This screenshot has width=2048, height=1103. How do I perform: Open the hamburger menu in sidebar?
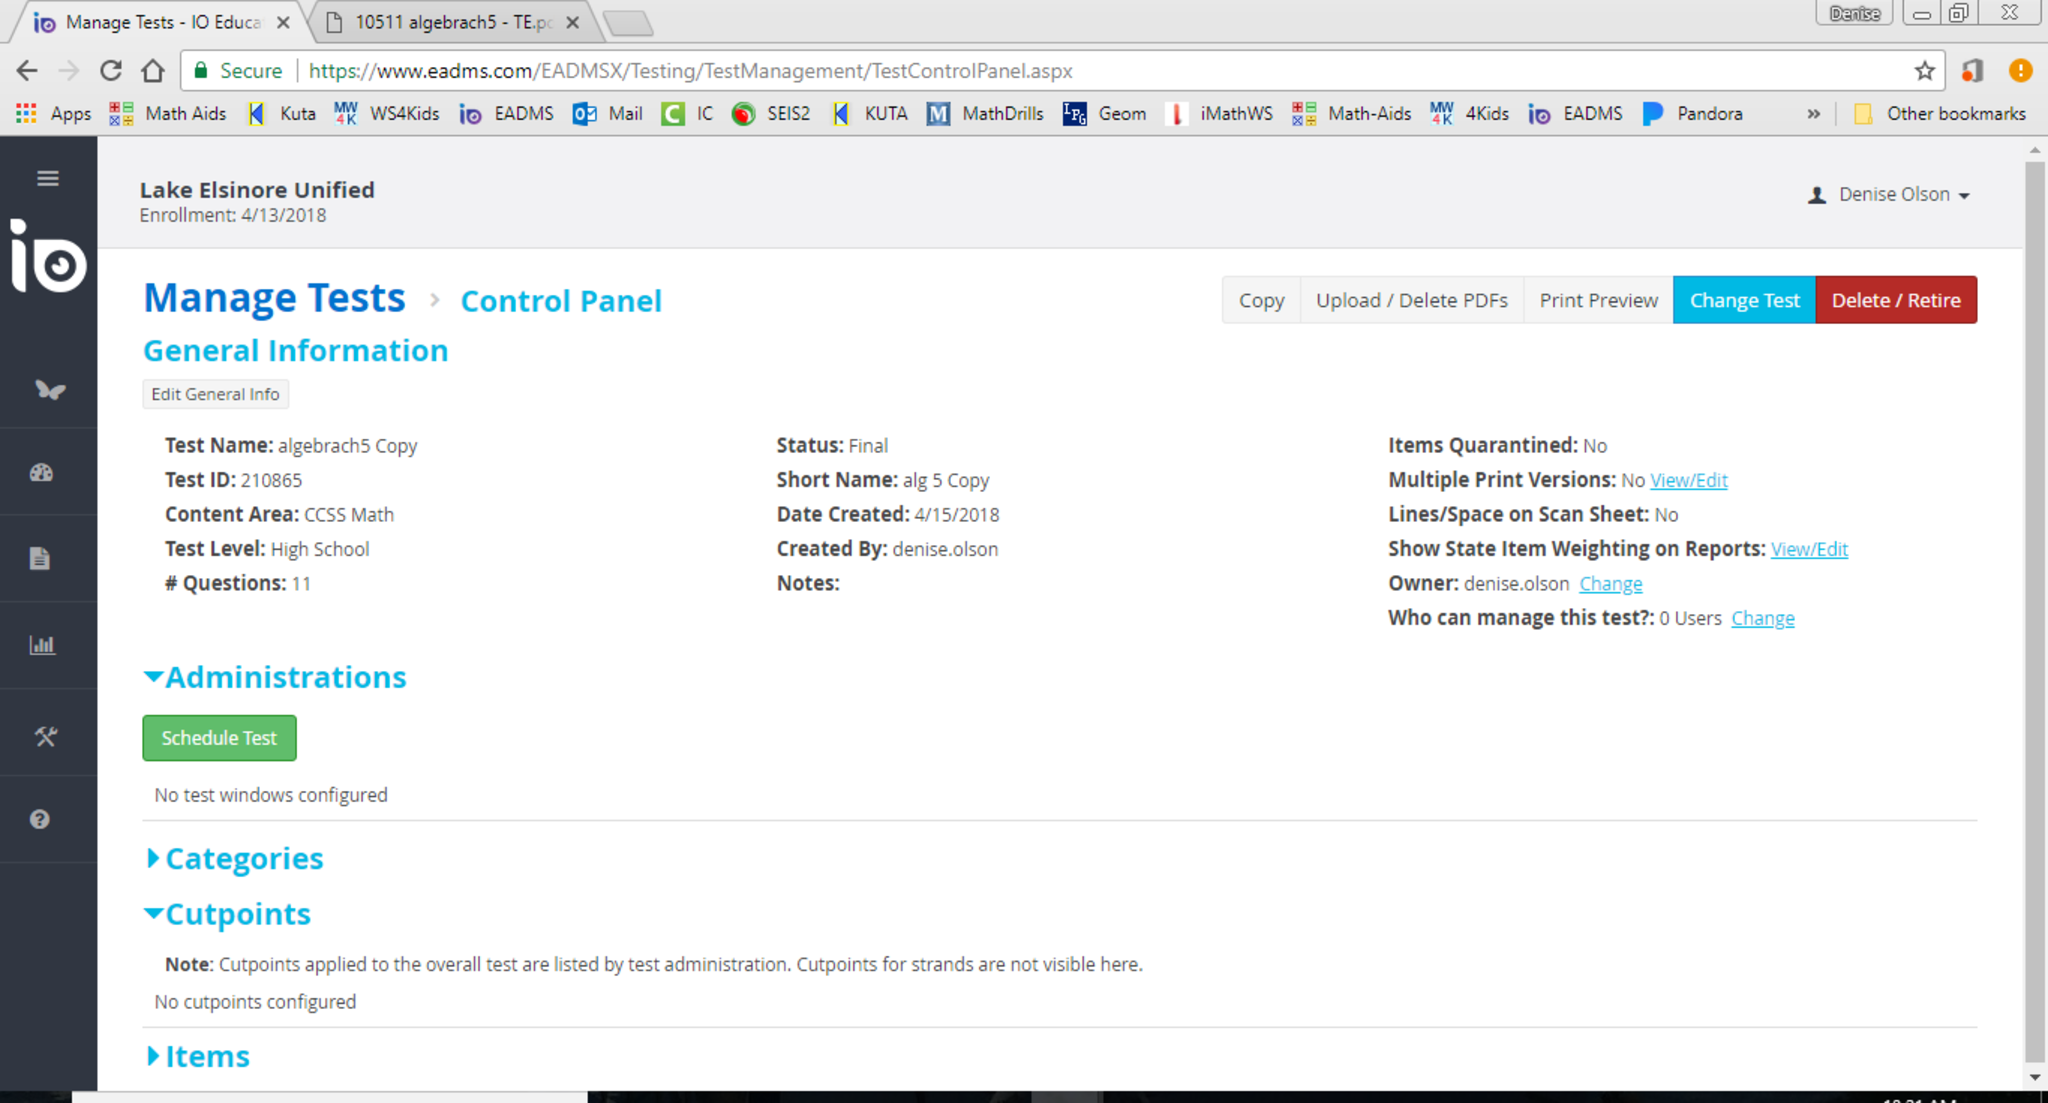tap(47, 178)
